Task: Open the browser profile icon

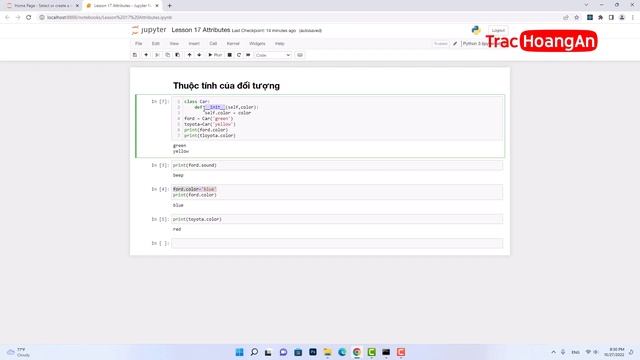Action: click(622, 18)
